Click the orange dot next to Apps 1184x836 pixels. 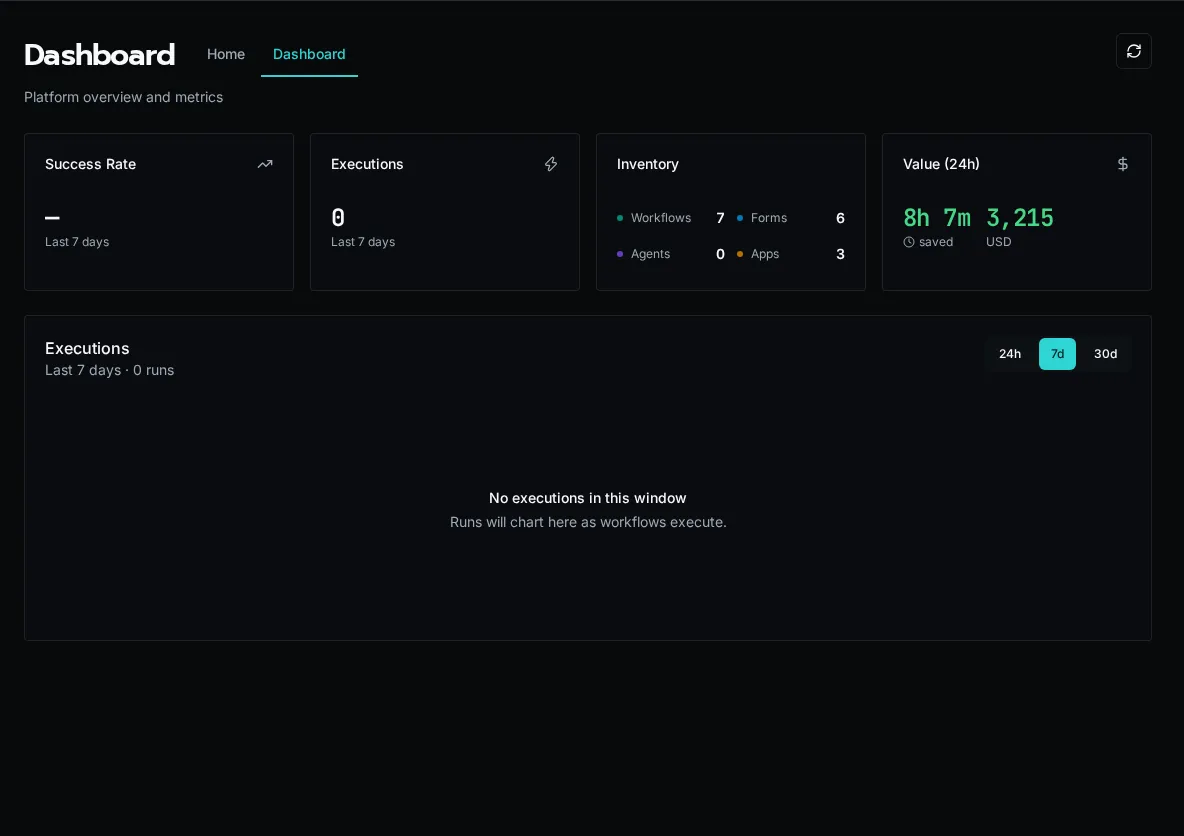[740, 254]
